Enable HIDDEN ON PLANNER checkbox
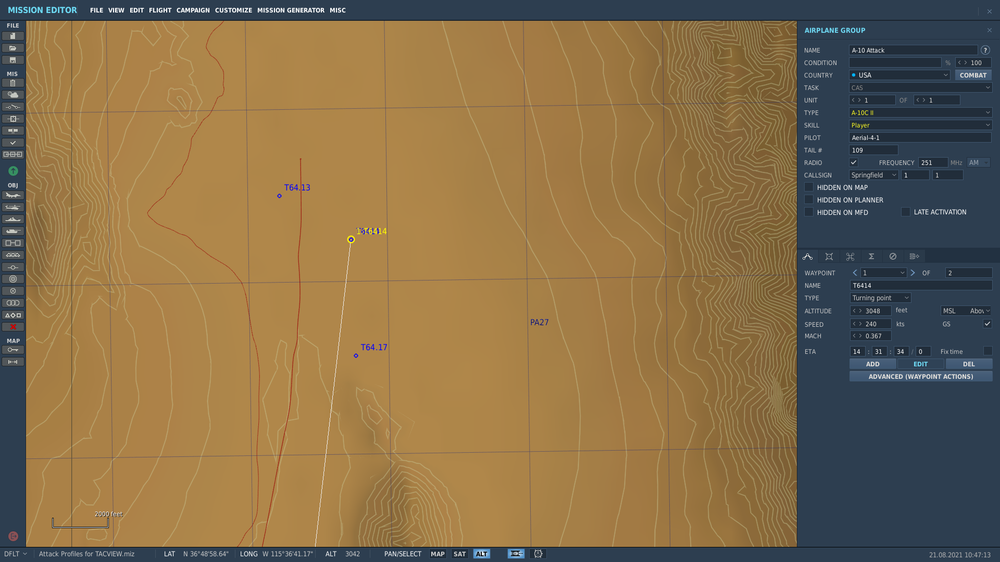 809,200
